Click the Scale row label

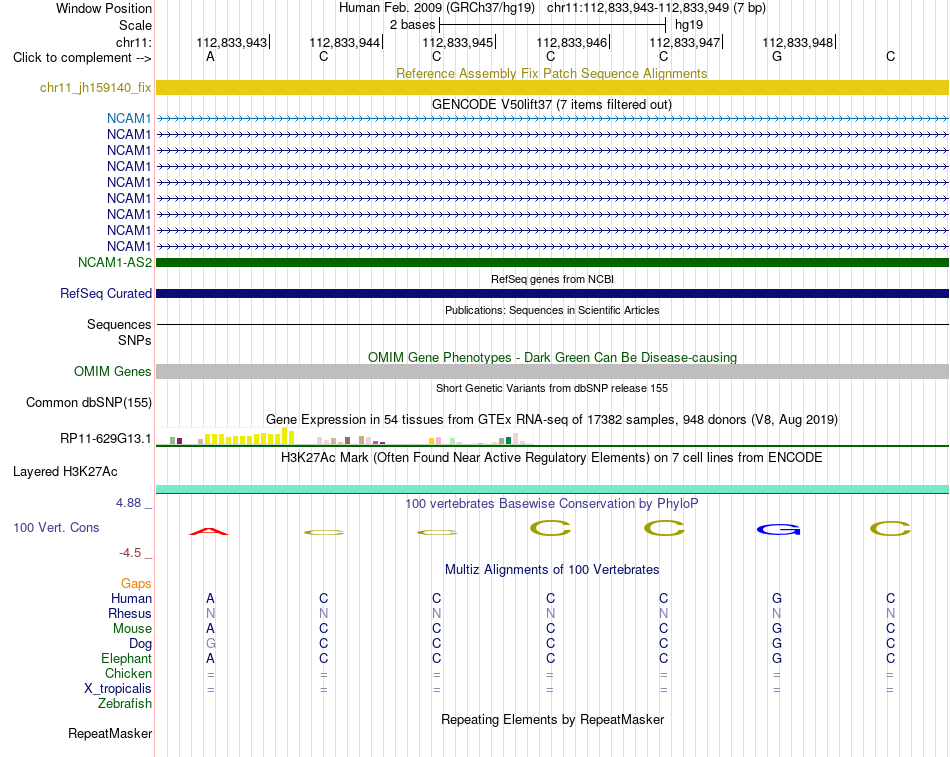pos(135,25)
